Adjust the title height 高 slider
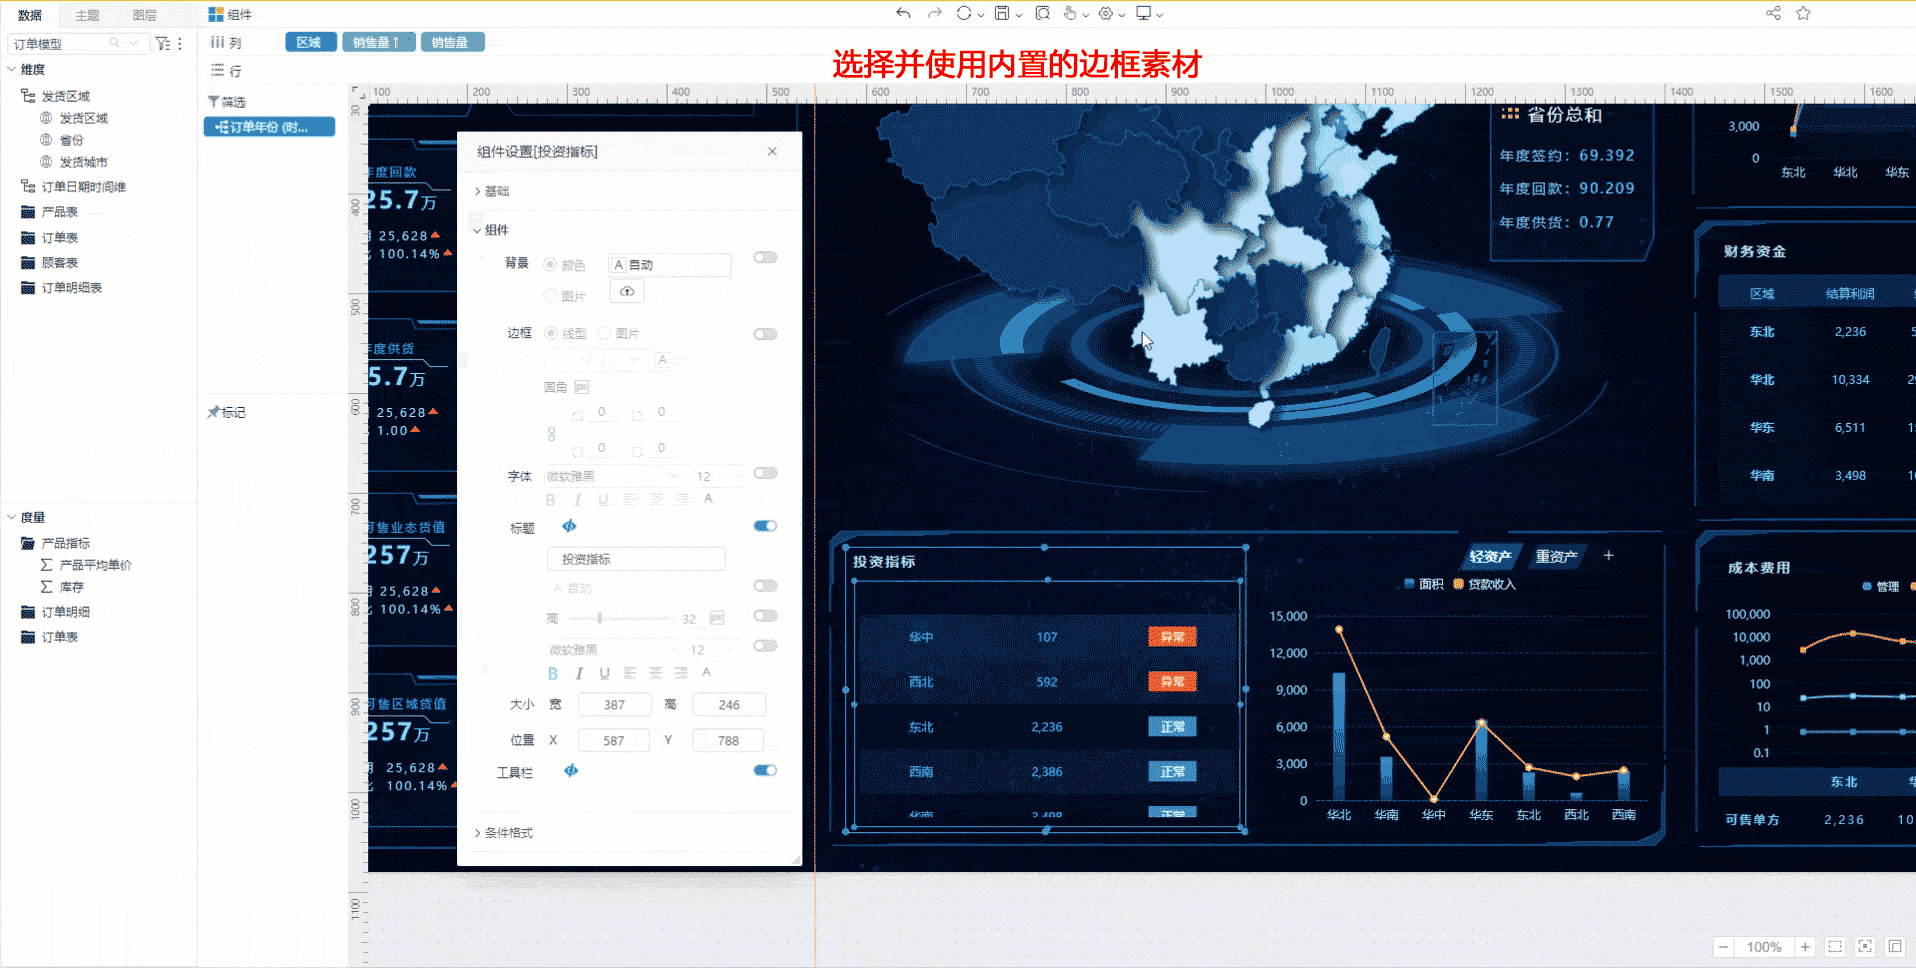This screenshot has height=968, width=1916. coord(599,618)
